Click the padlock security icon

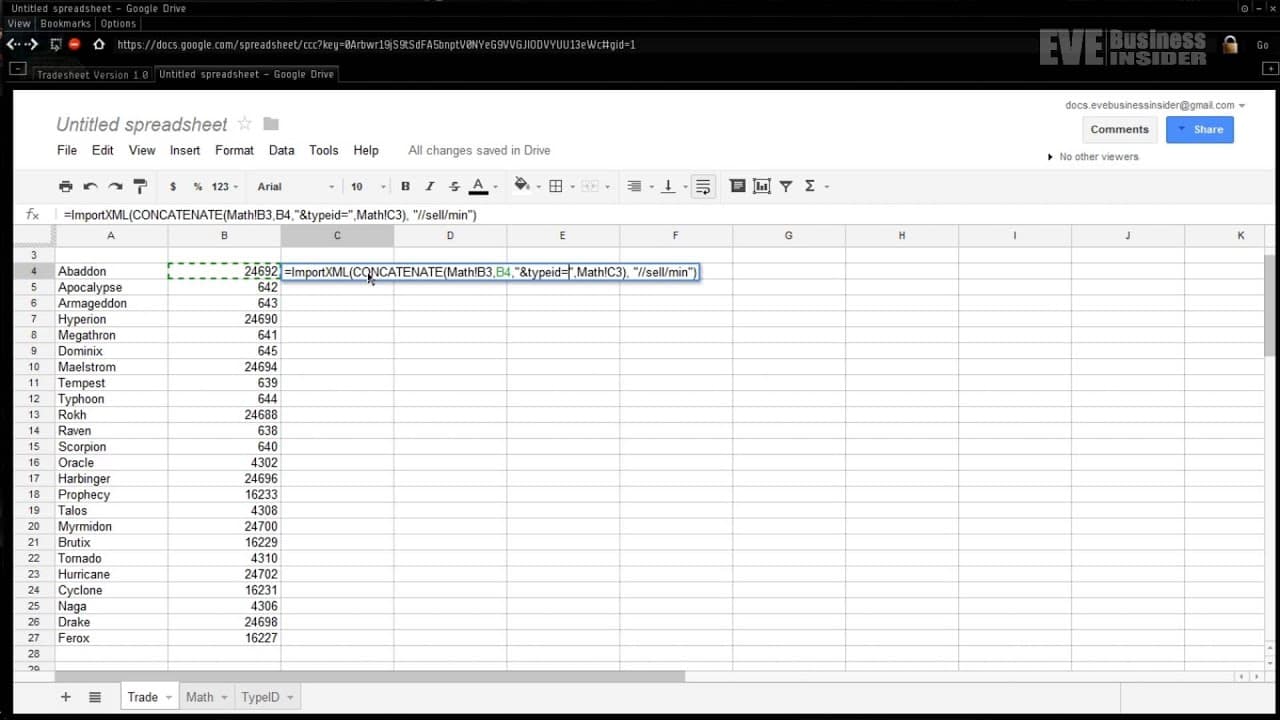point(1231,44)
